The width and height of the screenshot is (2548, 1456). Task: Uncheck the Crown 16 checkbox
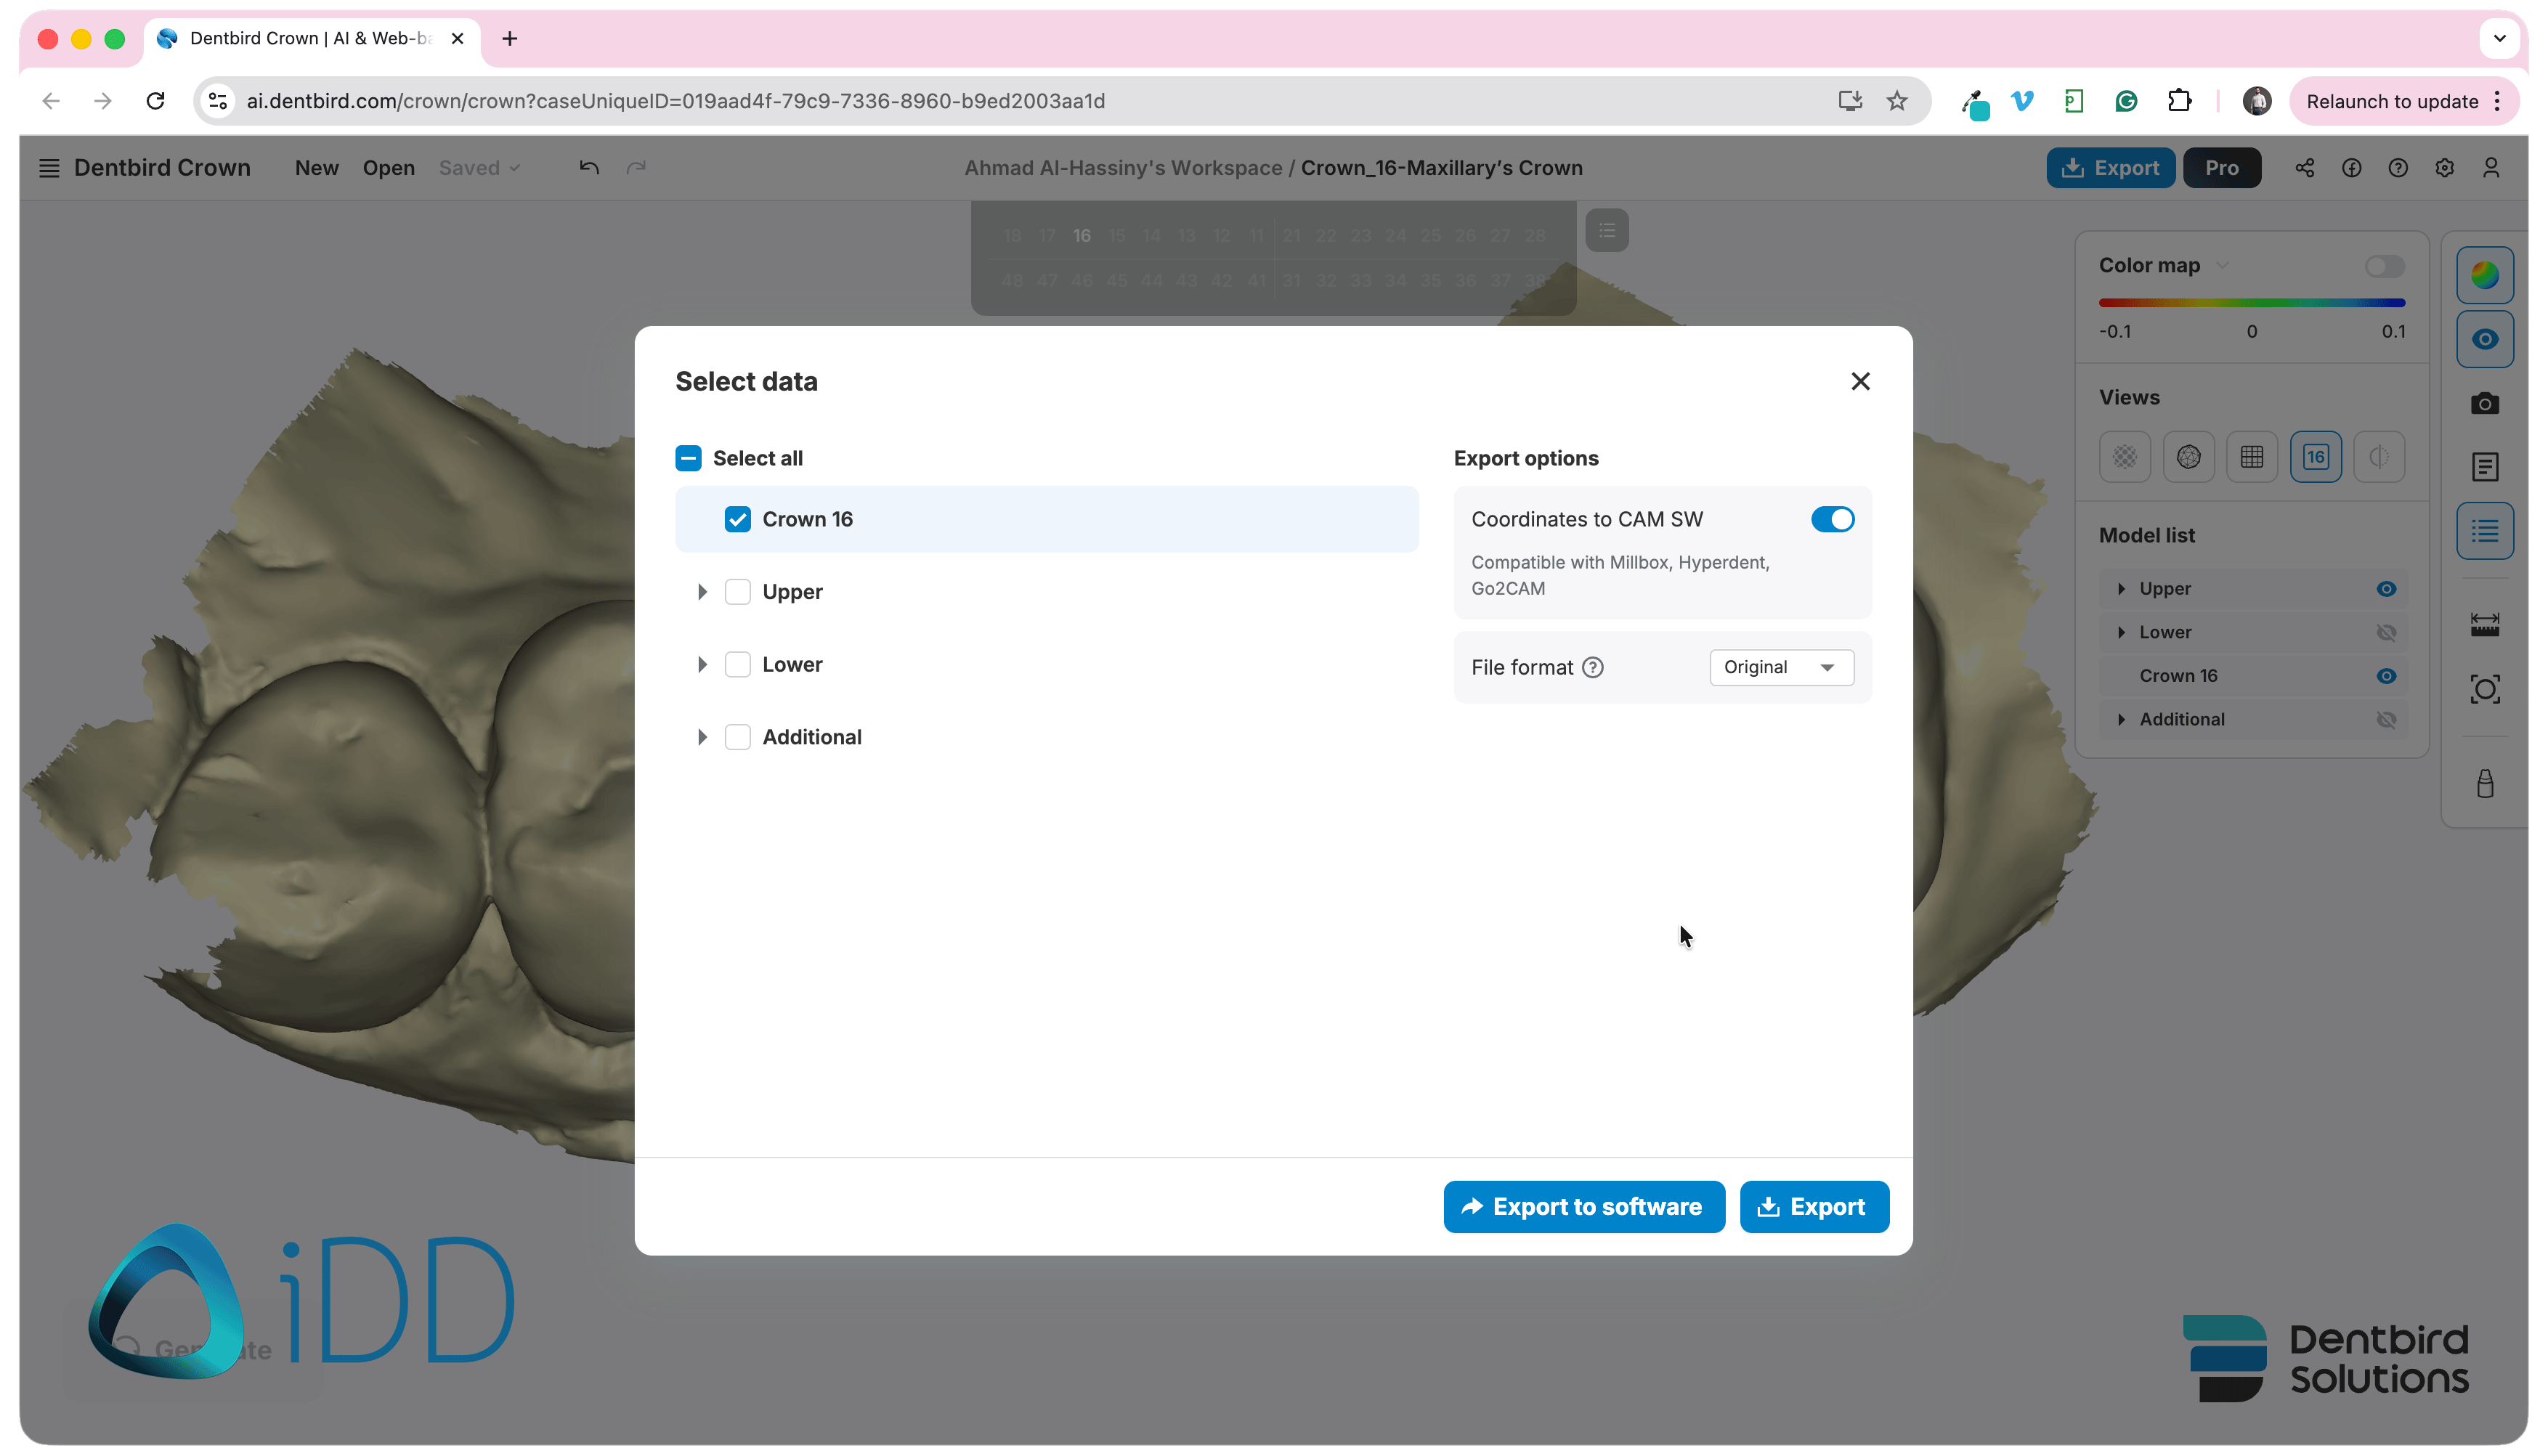[737, 519]
